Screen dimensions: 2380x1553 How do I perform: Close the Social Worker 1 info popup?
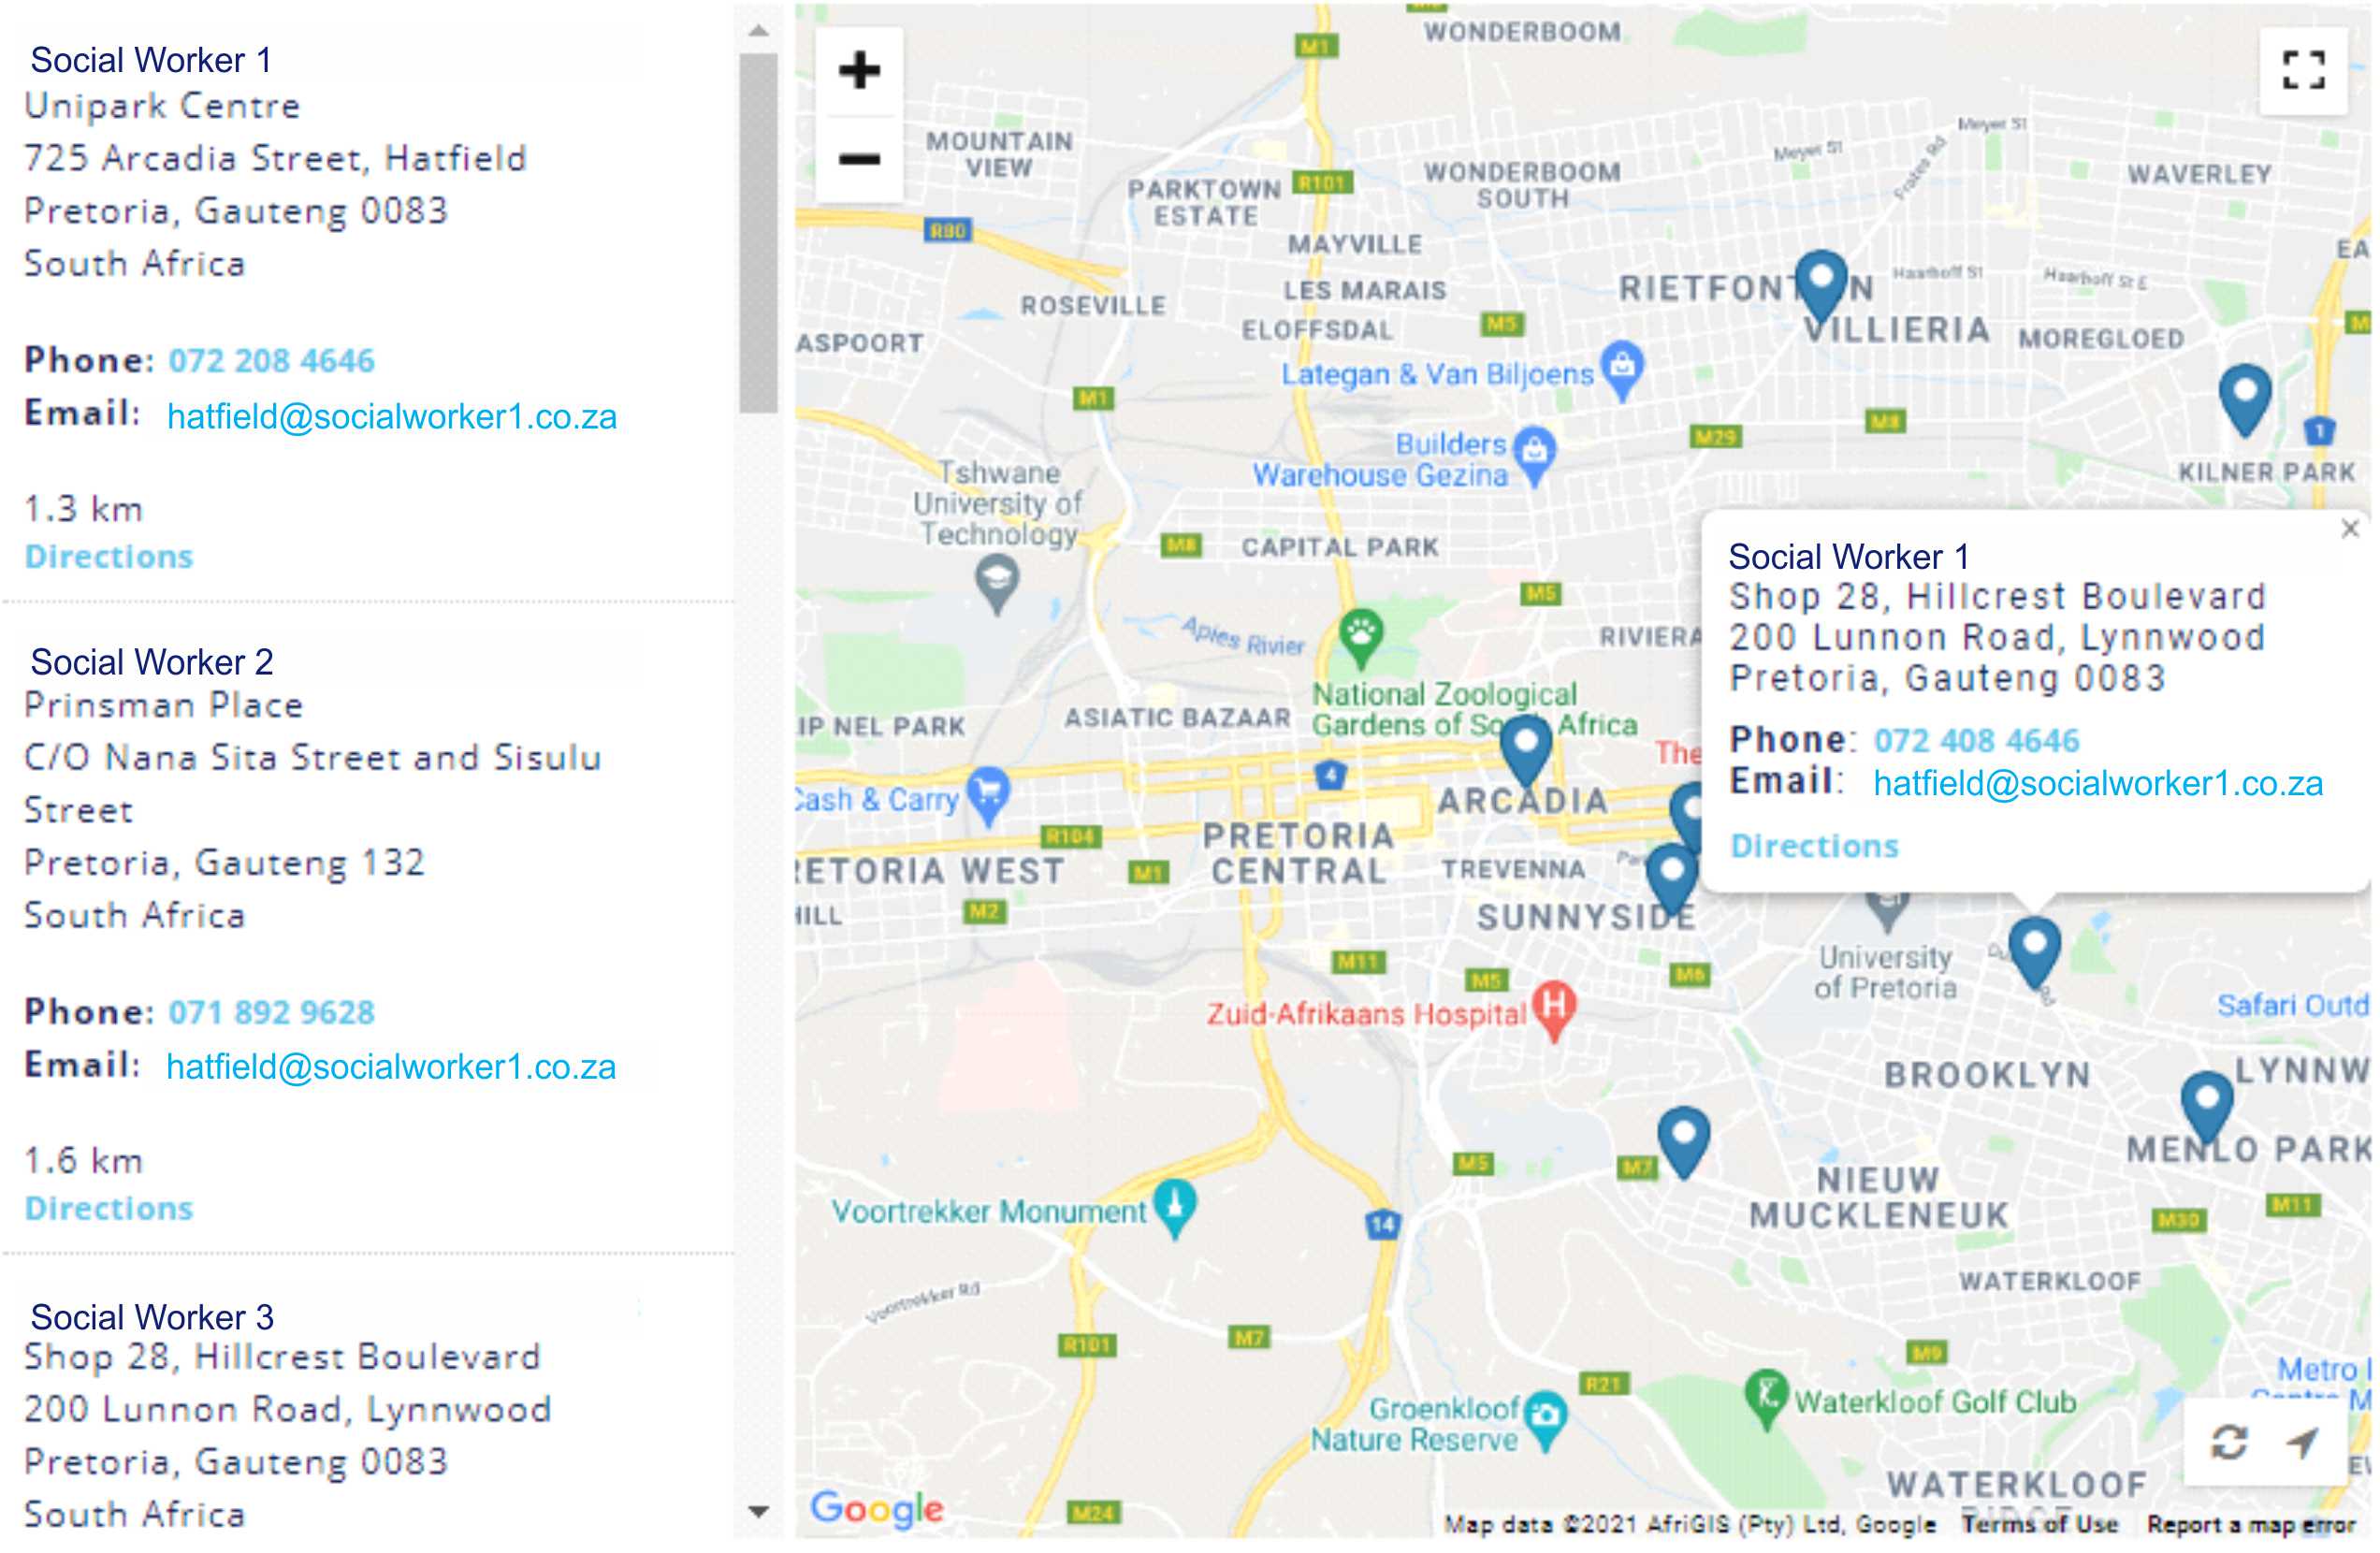[x=2350, y=529]
